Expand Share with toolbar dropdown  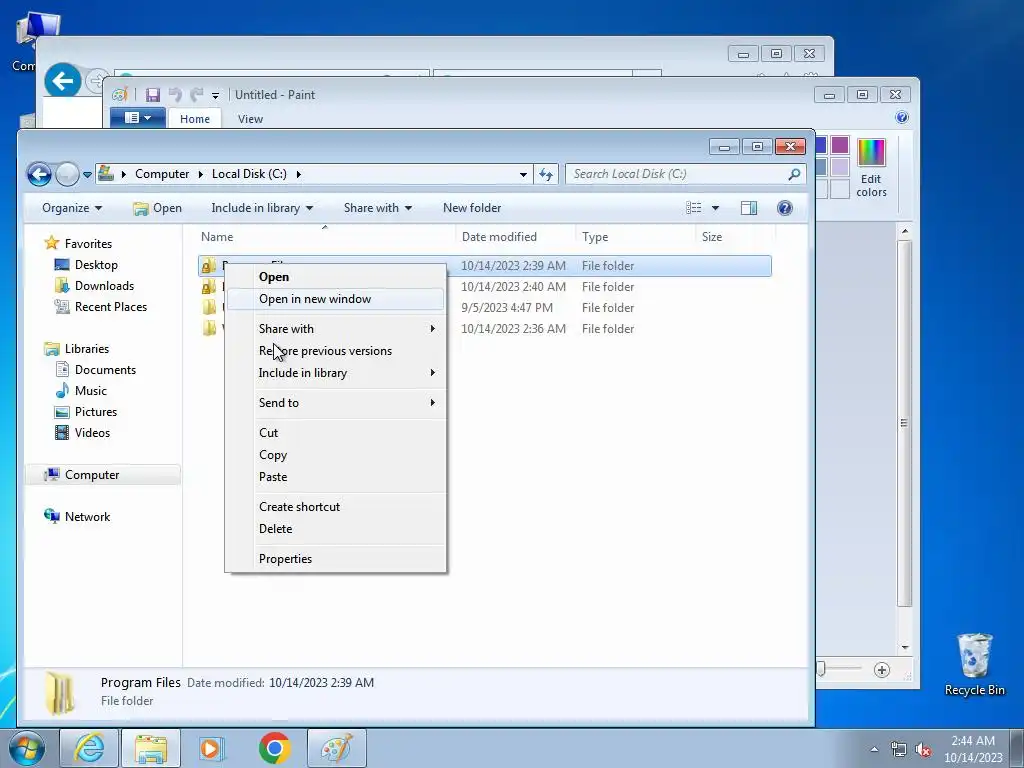click(x=377, y=208)
